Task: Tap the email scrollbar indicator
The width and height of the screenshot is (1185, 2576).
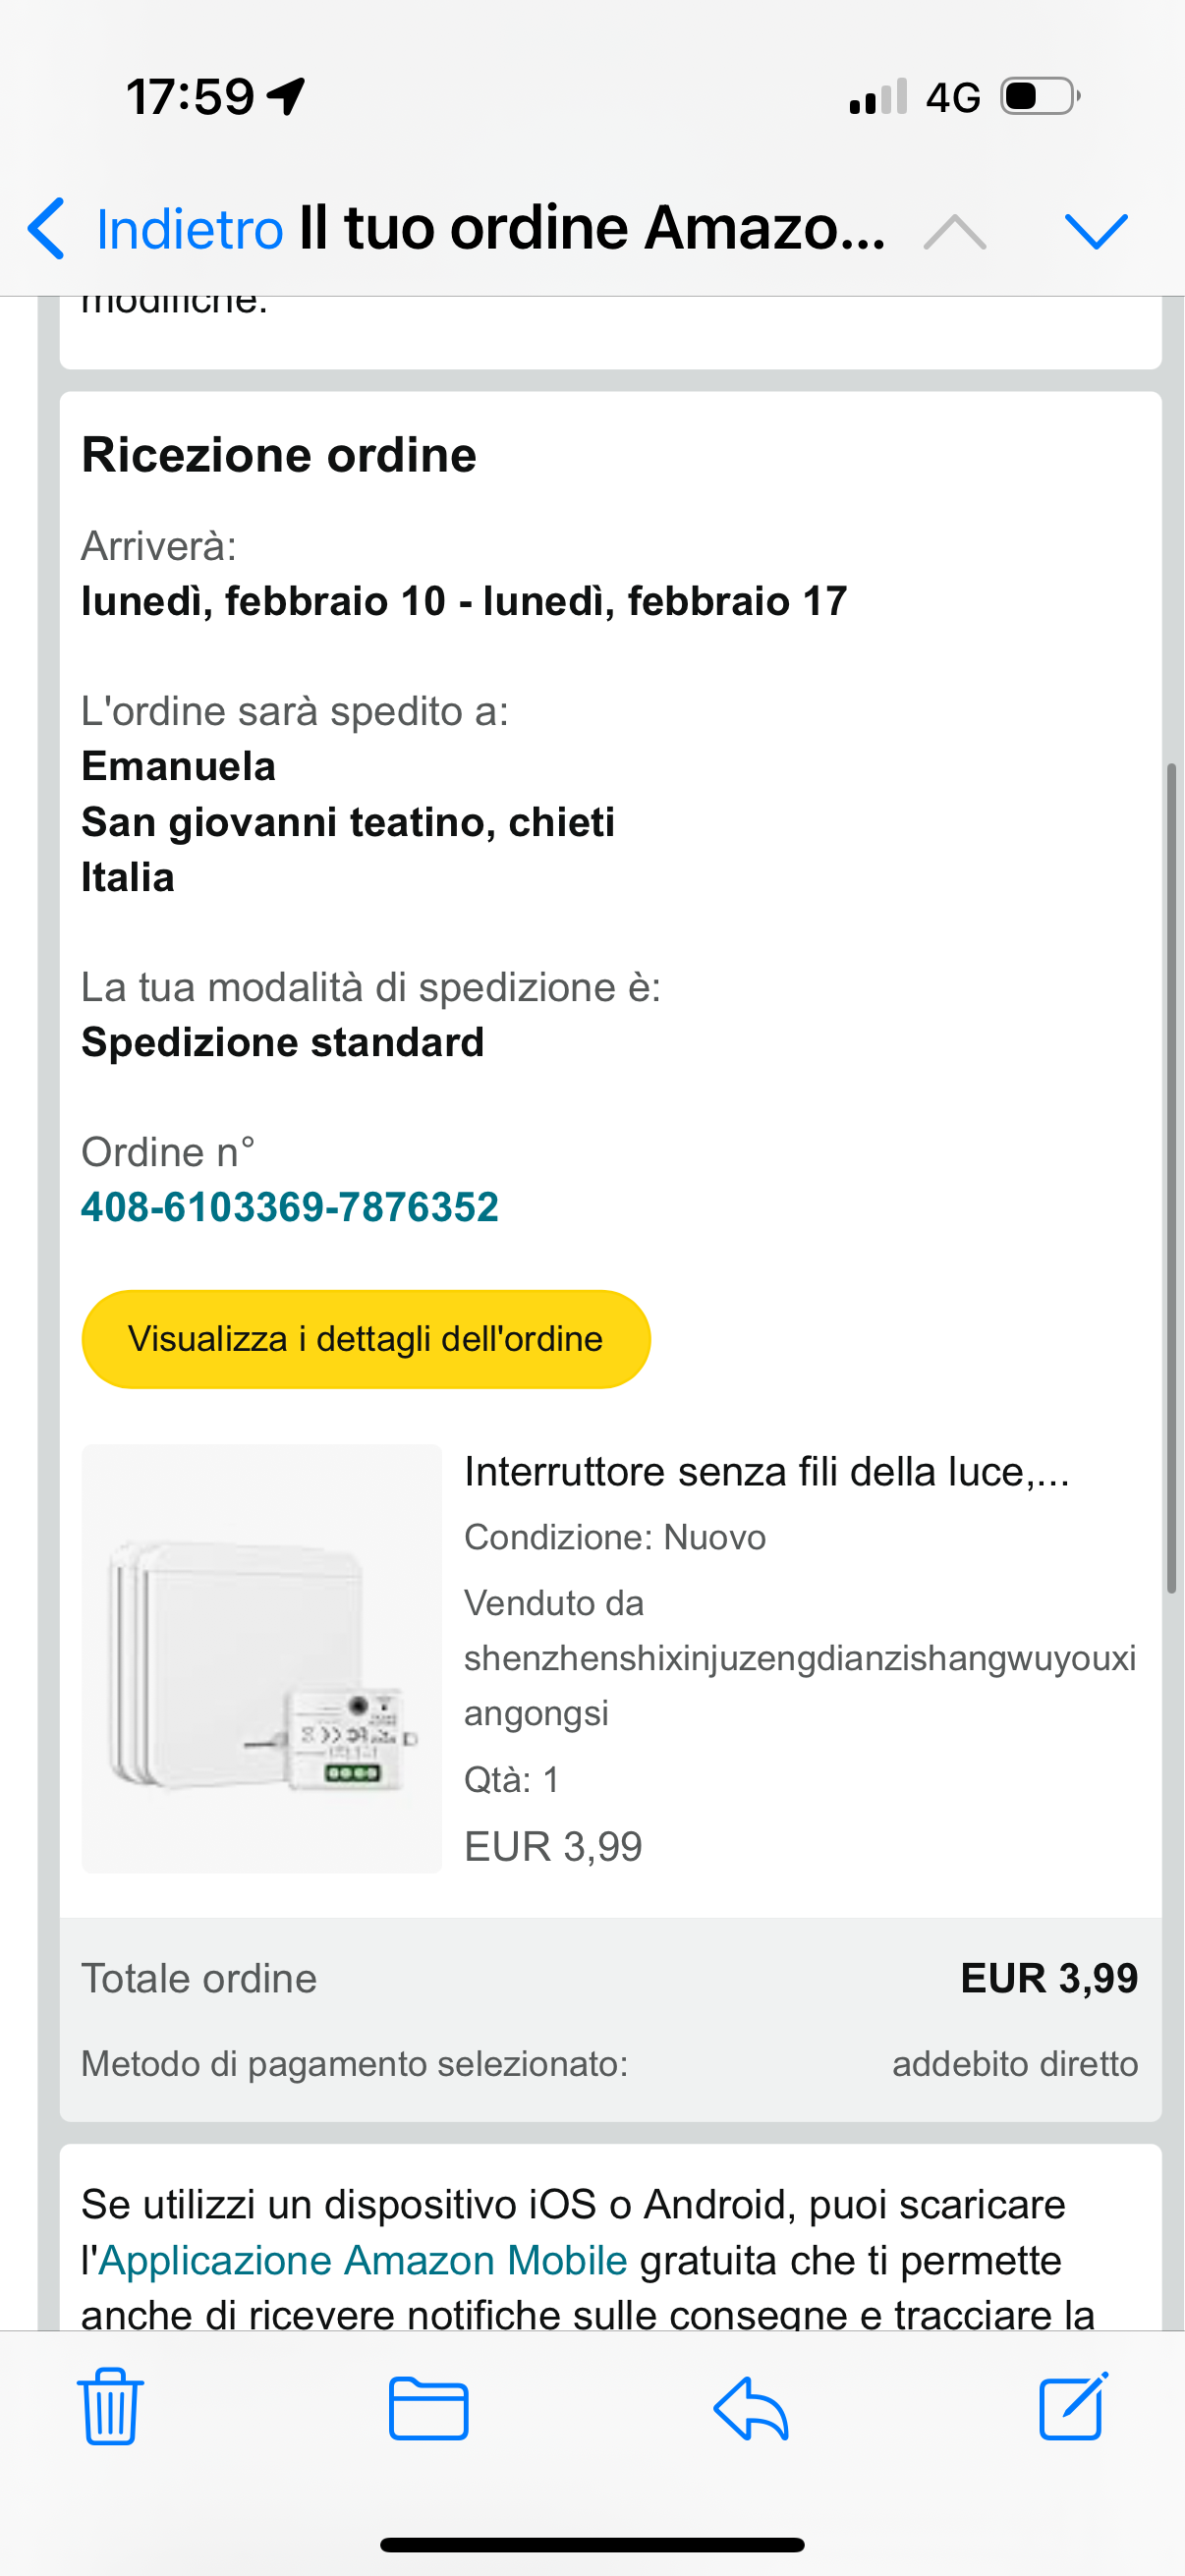Action: [x=1171, y=1178]
